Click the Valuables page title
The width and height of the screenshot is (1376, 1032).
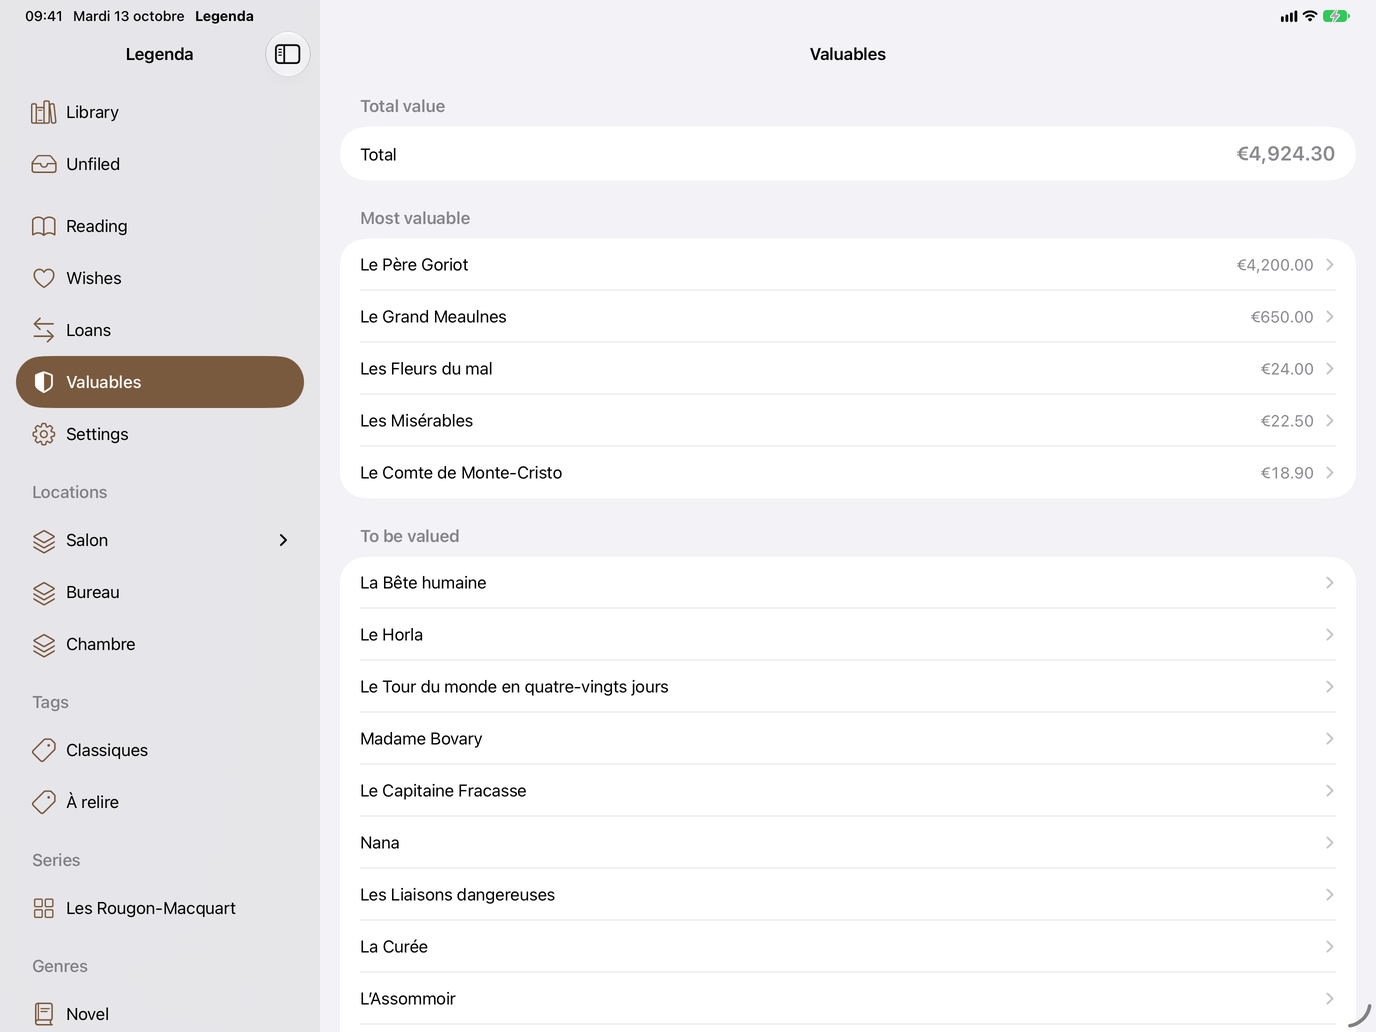[x=848, y=54]
